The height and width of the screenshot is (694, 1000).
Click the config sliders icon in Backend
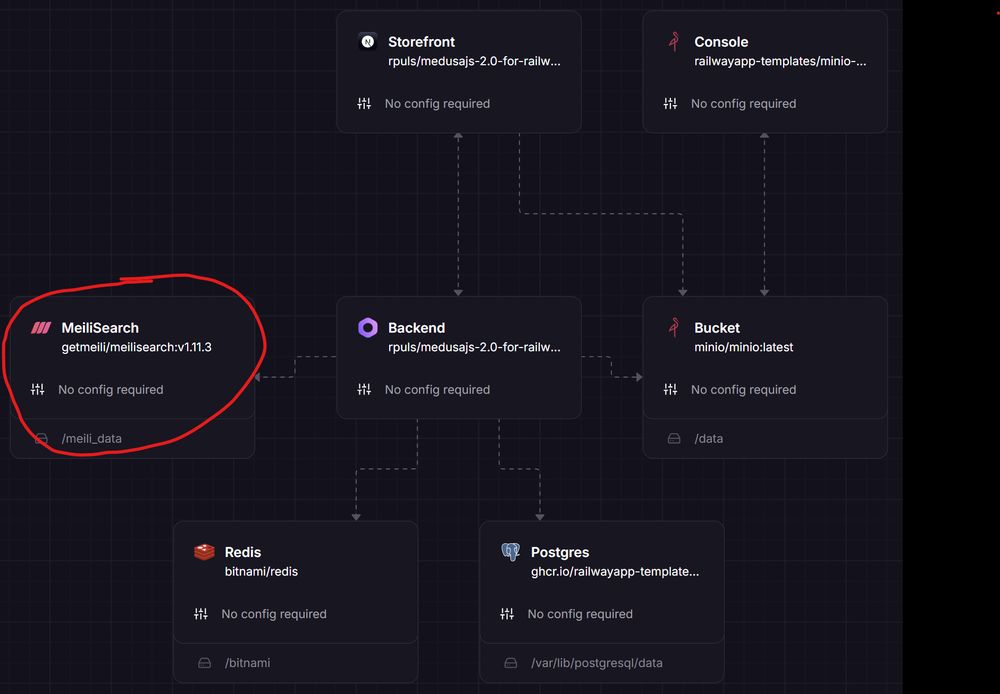[364, 389]
